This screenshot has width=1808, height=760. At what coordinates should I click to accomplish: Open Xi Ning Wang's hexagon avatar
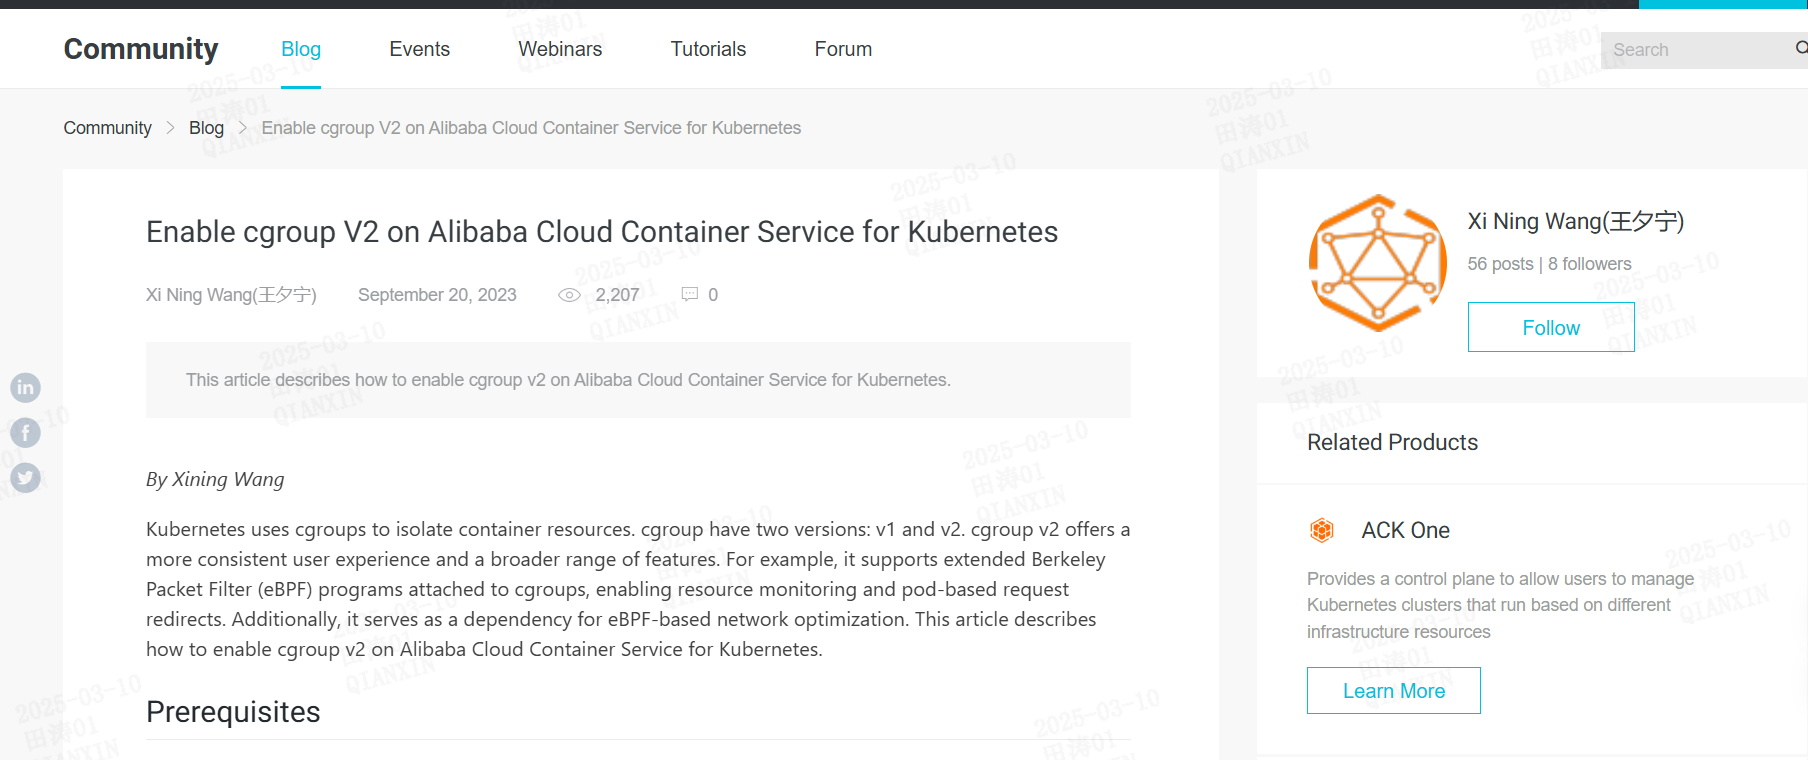(x=1378, y=263)
